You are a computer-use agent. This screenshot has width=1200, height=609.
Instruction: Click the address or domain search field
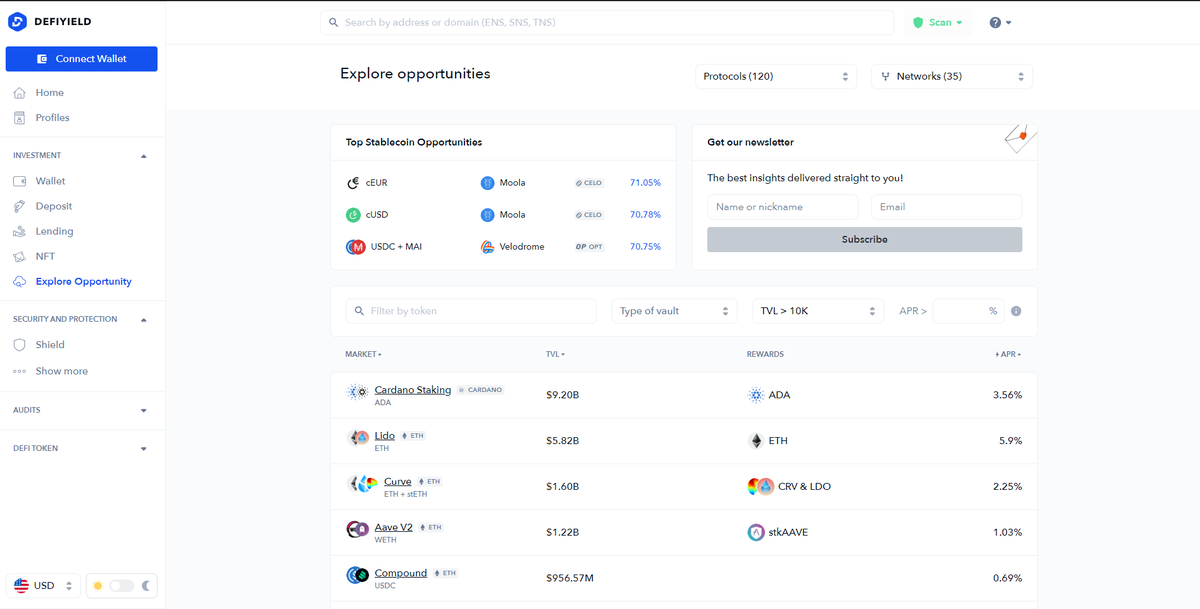pyautogui.click(x=607, y=22)
